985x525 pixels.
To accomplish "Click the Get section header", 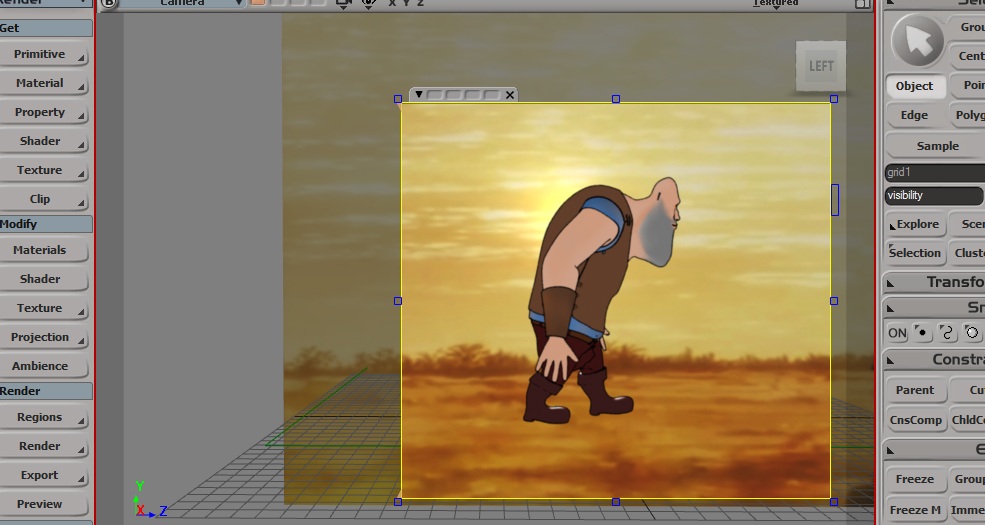I will (x=46, y=28).
